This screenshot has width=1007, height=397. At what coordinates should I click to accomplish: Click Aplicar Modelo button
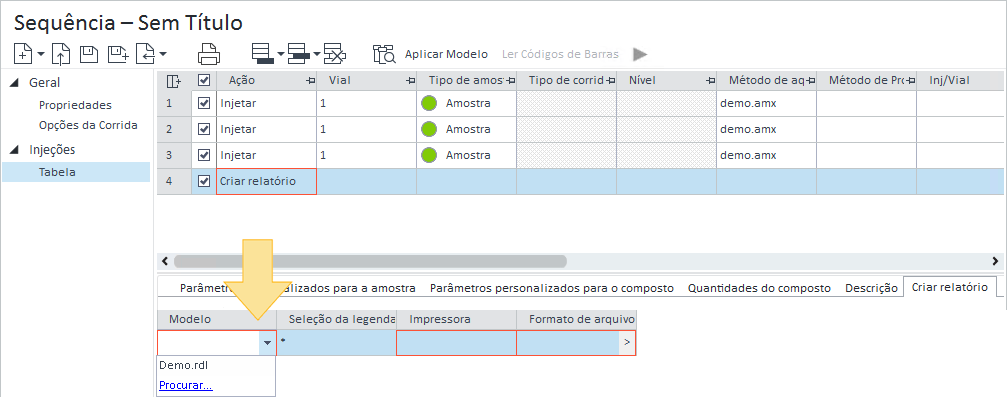point(446,55)
